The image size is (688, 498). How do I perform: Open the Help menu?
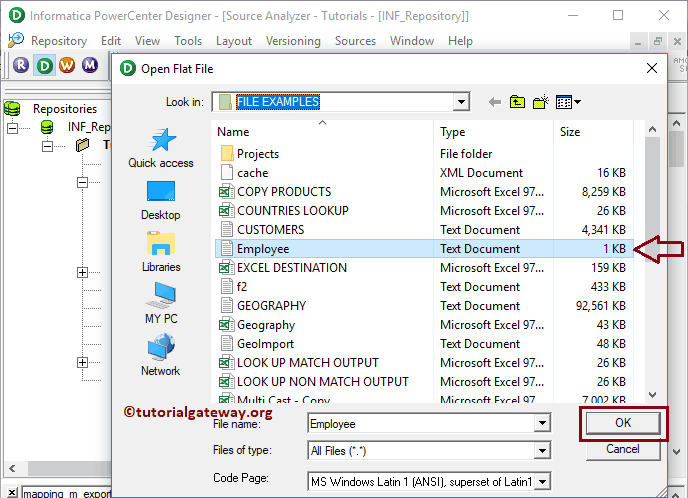460,41
